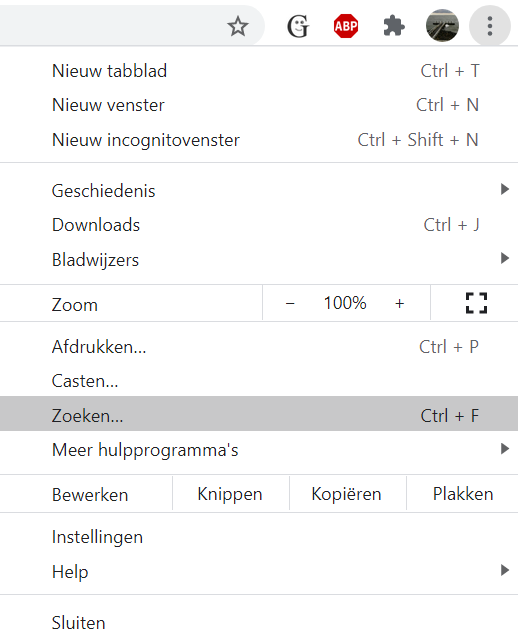The width and height of the screenshot is (518, 639).
Task: Expand the Bladwijzers submenu arrow
Action: tap(505, 258)
